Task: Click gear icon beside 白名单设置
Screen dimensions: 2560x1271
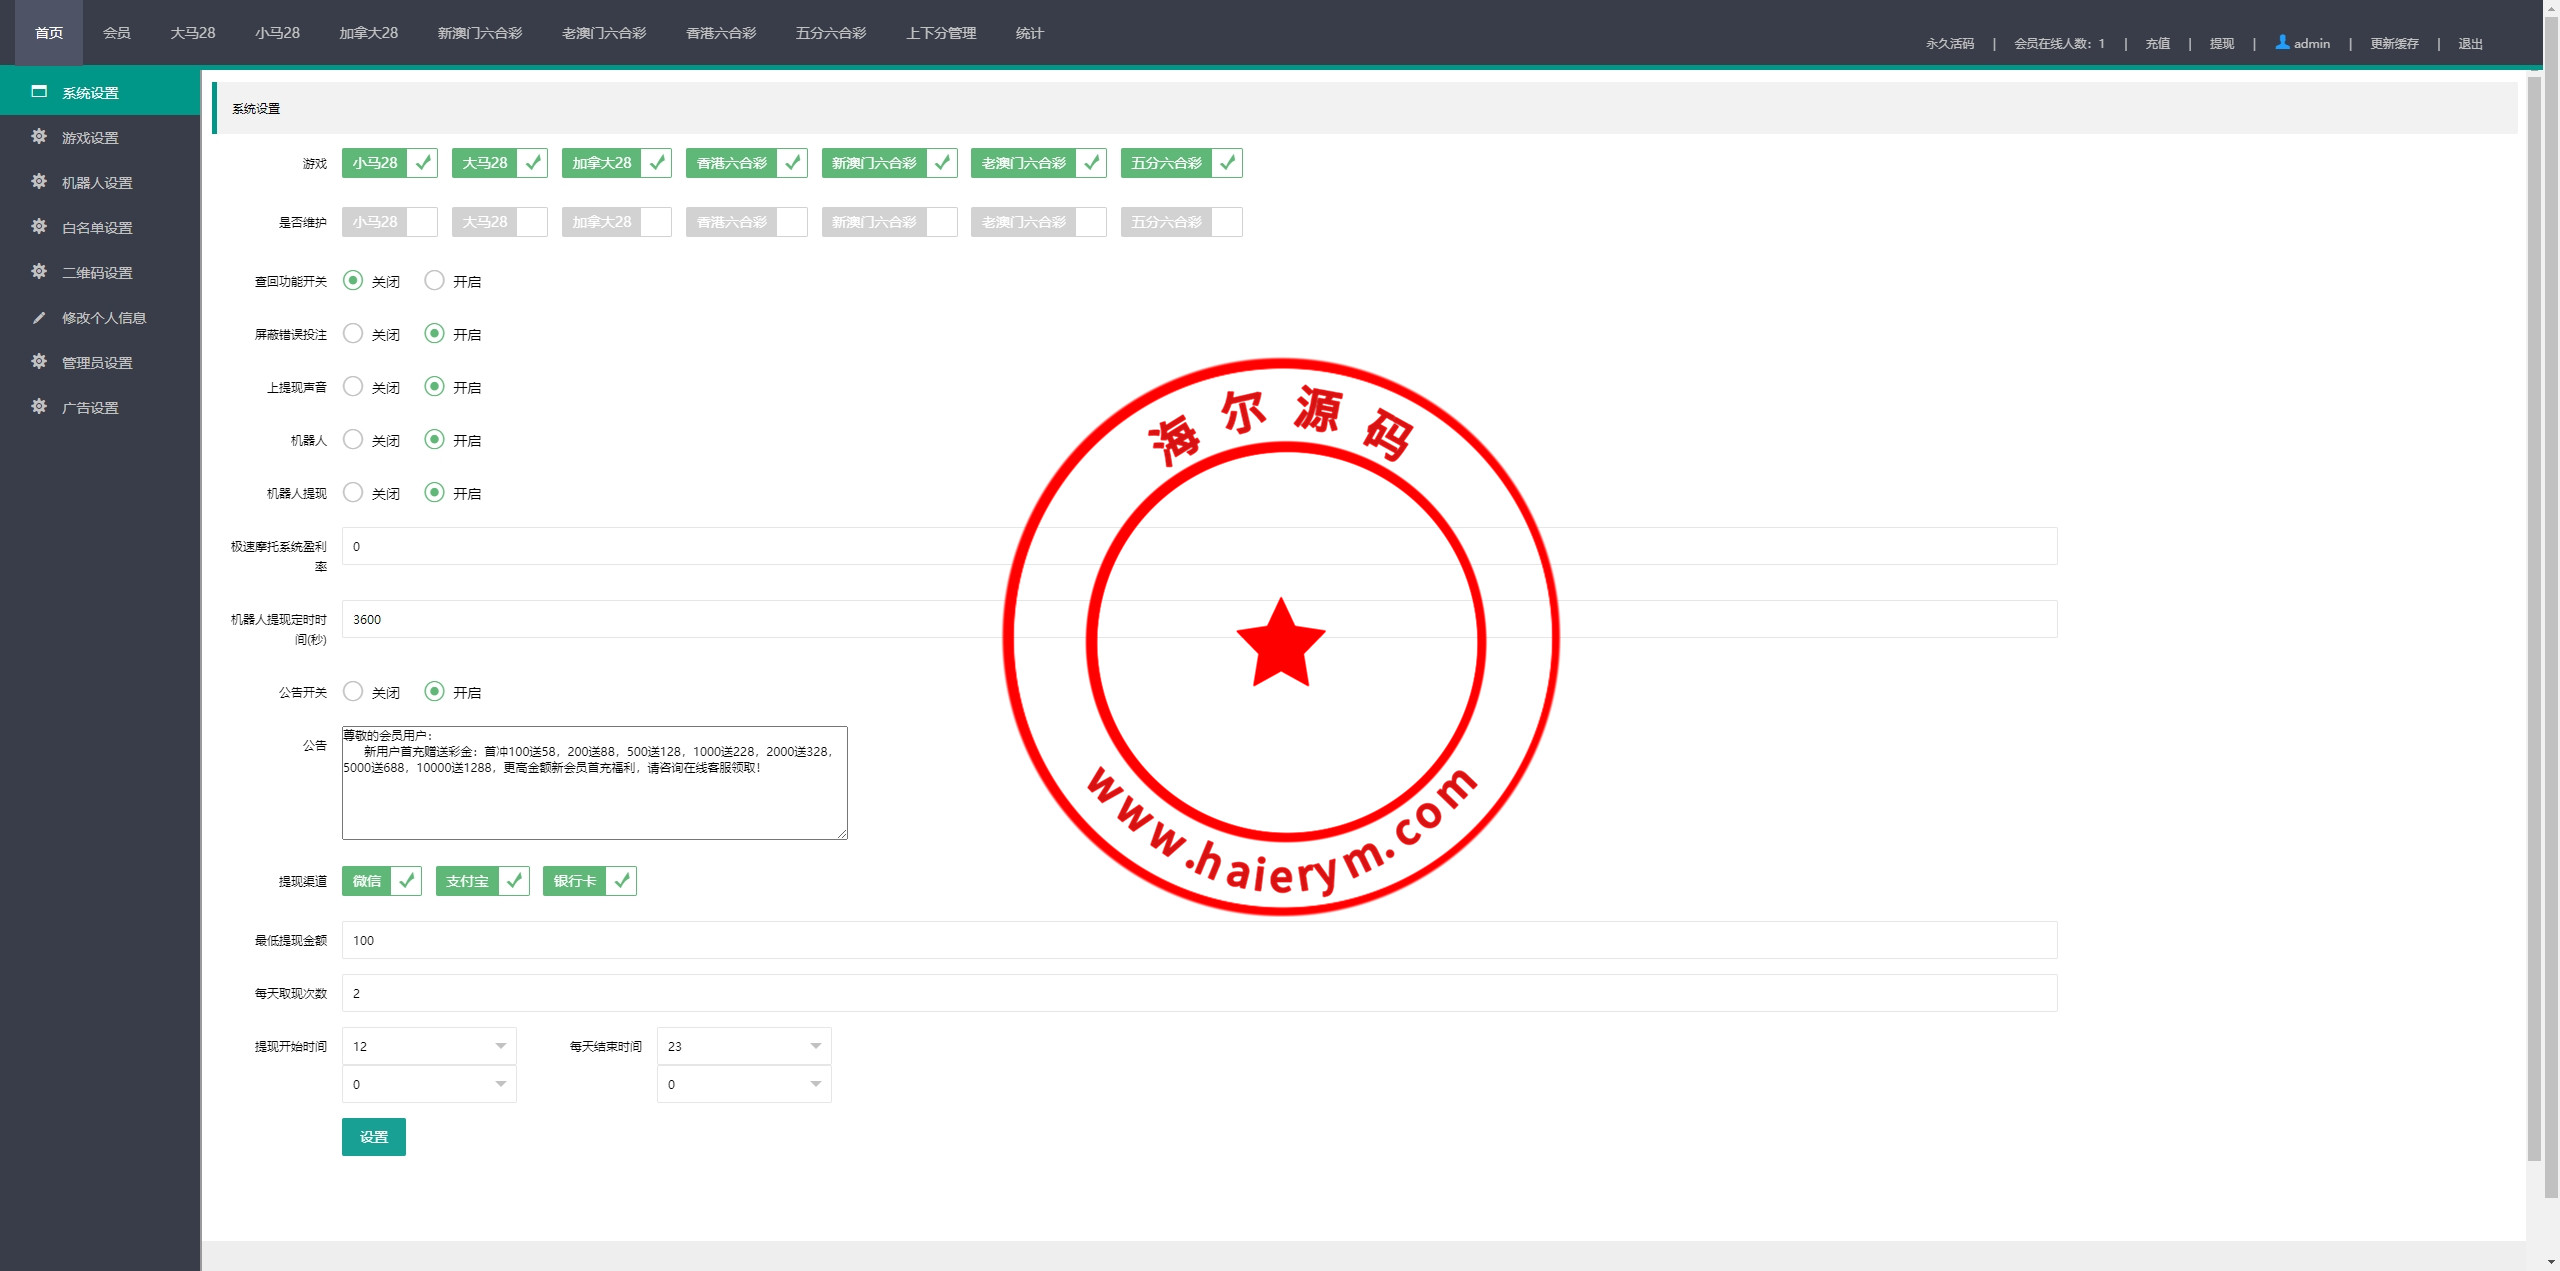Action: click(39, 227)
